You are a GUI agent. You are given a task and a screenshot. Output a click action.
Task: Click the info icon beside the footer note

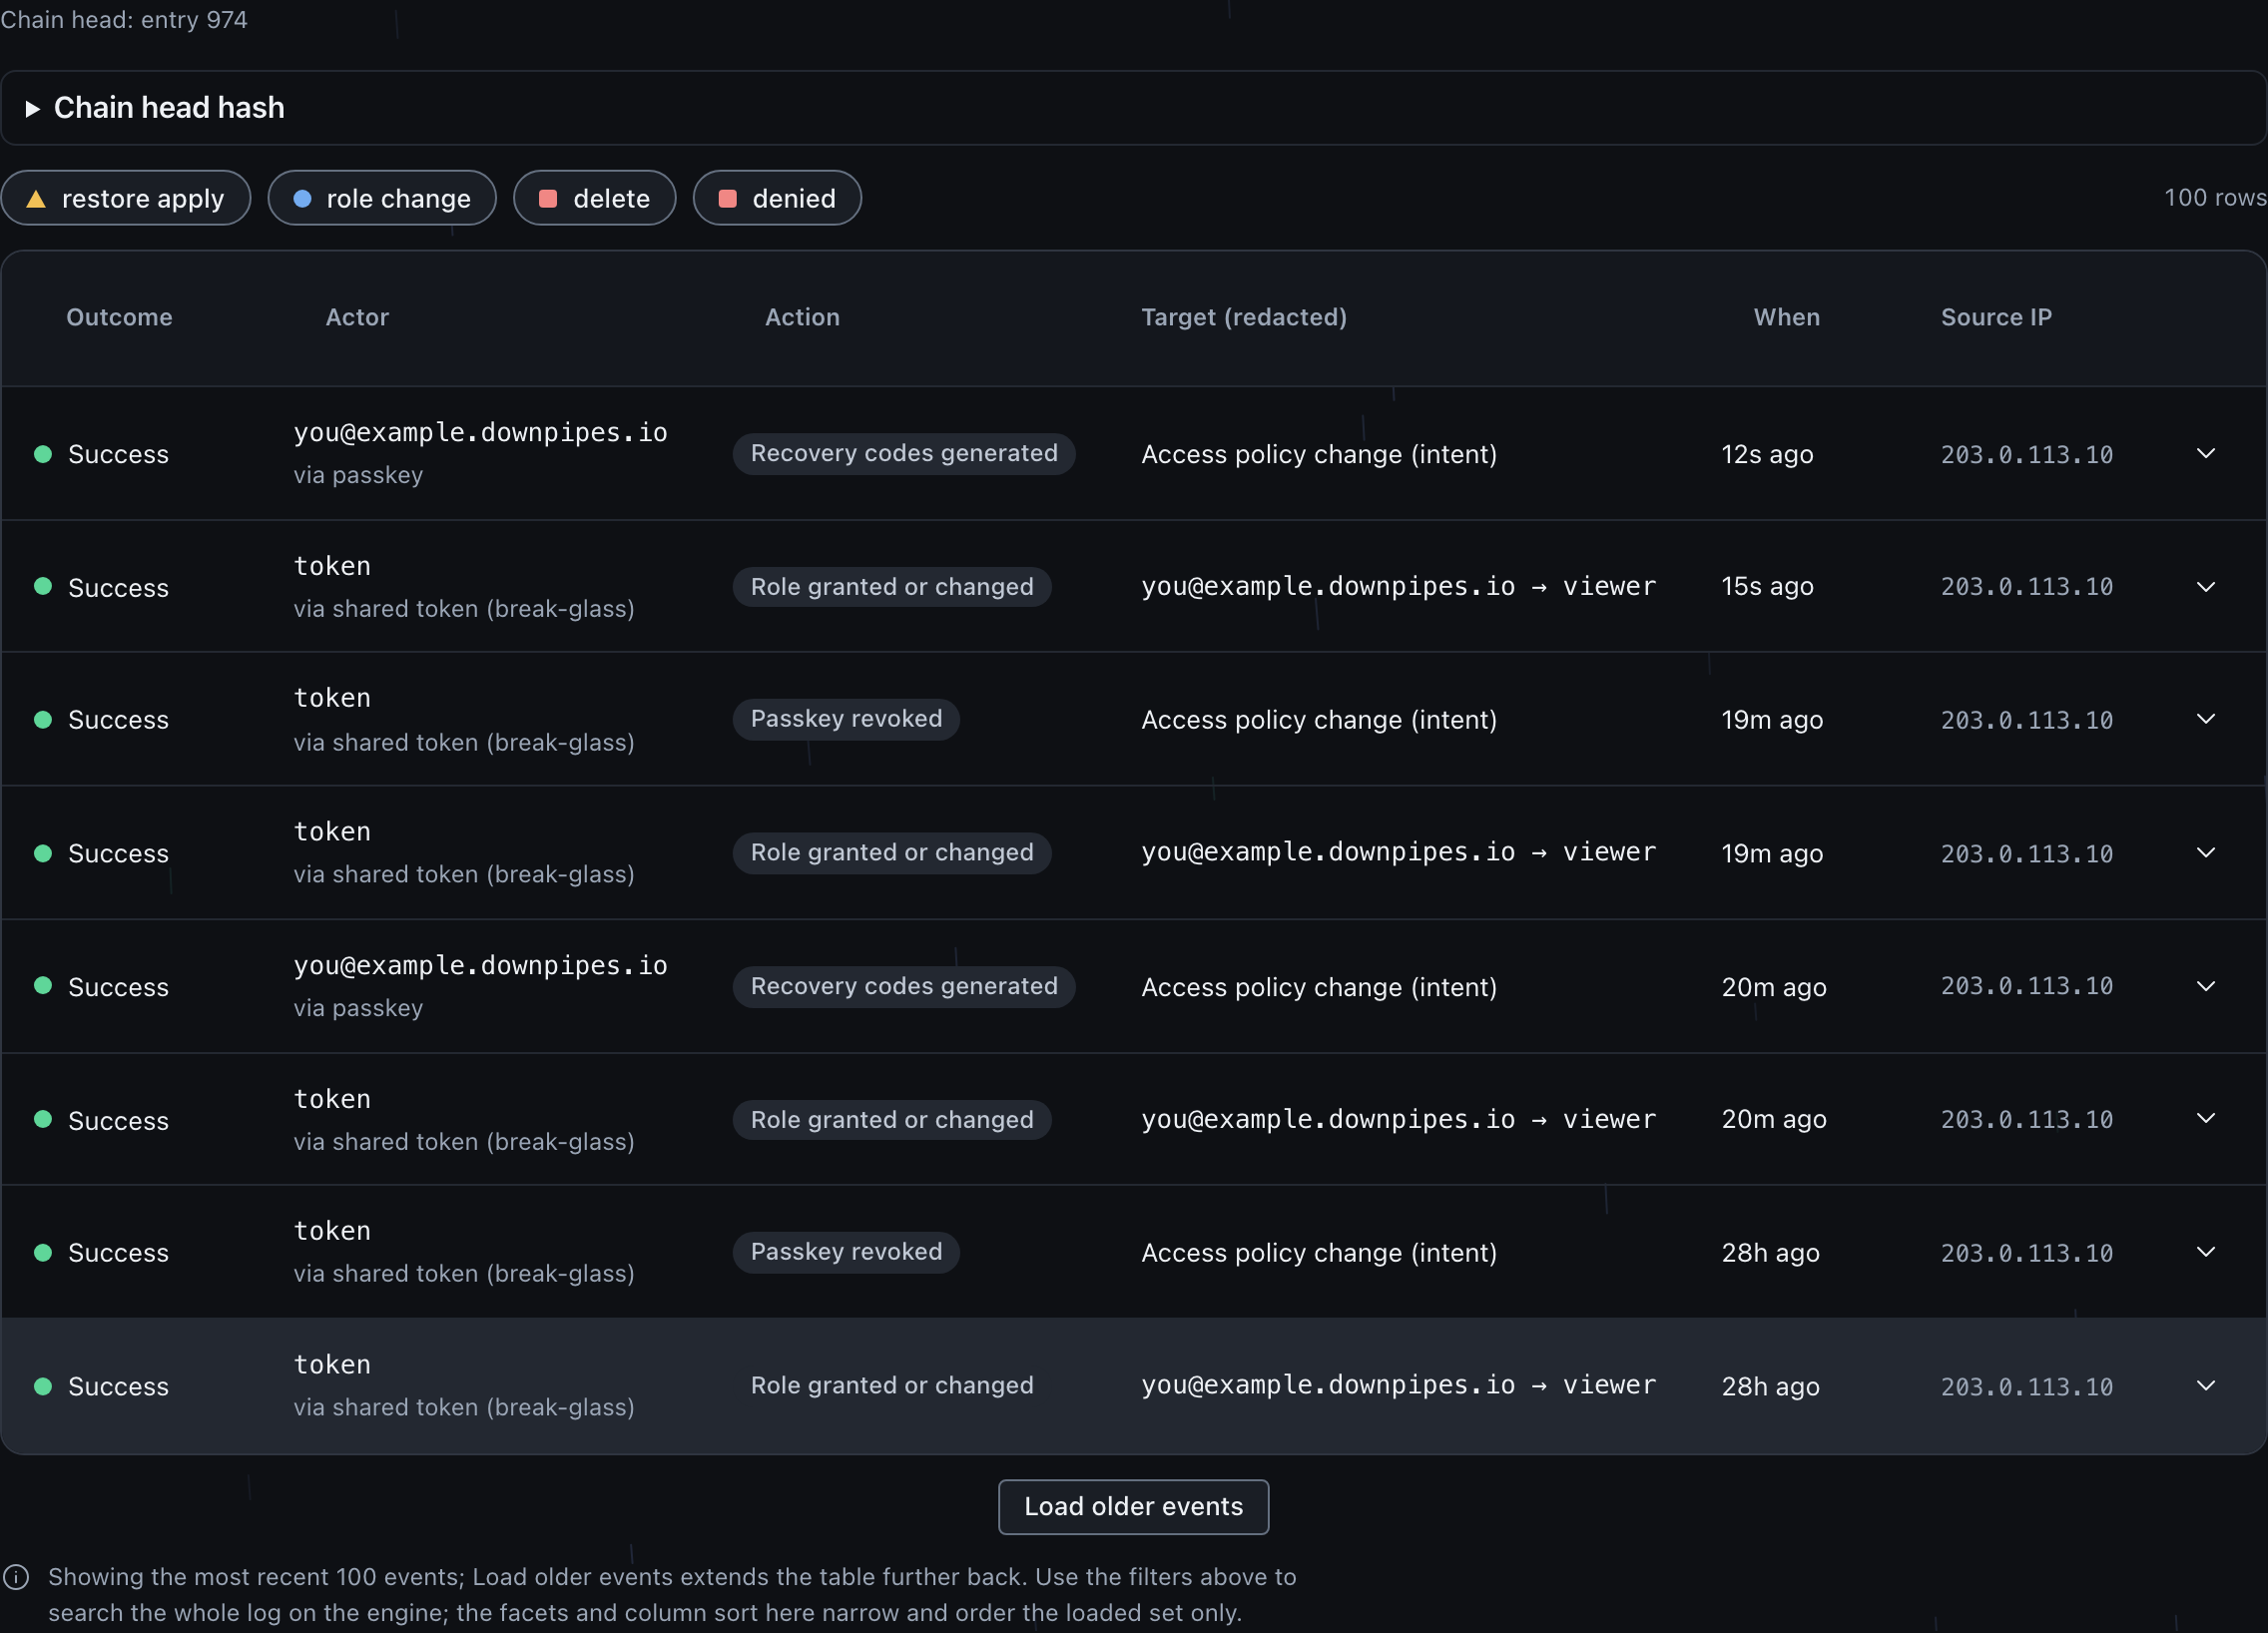(16, 1577)
